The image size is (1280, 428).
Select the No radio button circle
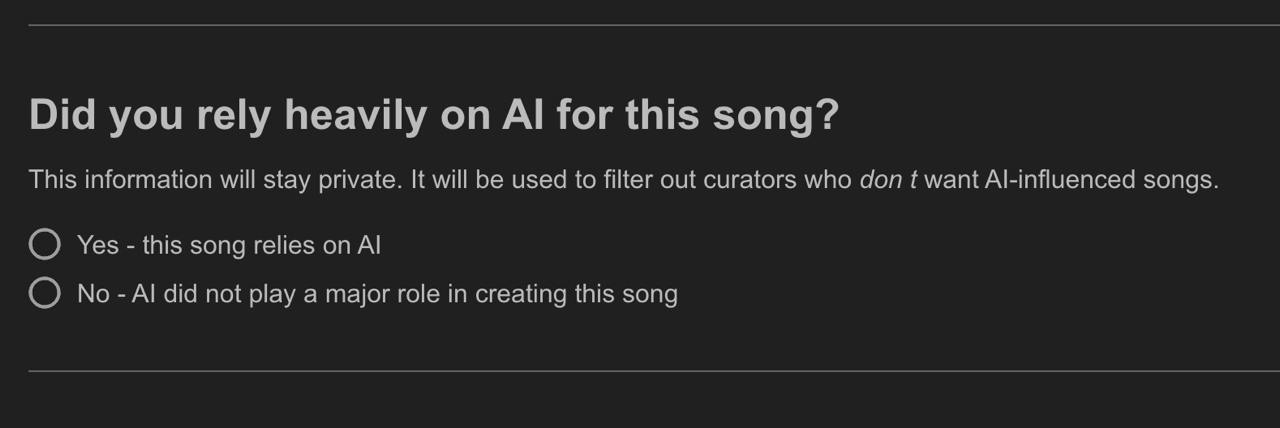point(44,293)
